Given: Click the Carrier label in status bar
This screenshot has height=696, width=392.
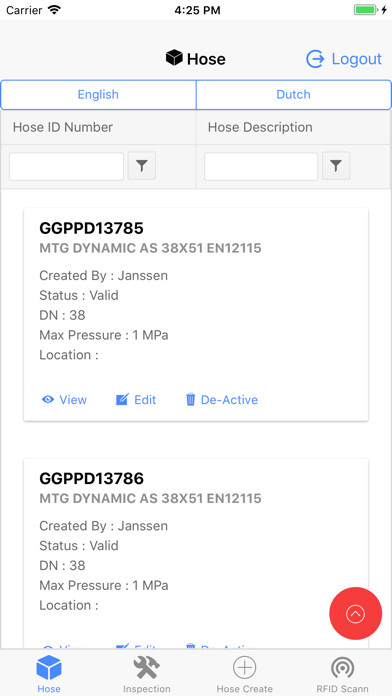Looking at the screenshot, I should (24, 10).
